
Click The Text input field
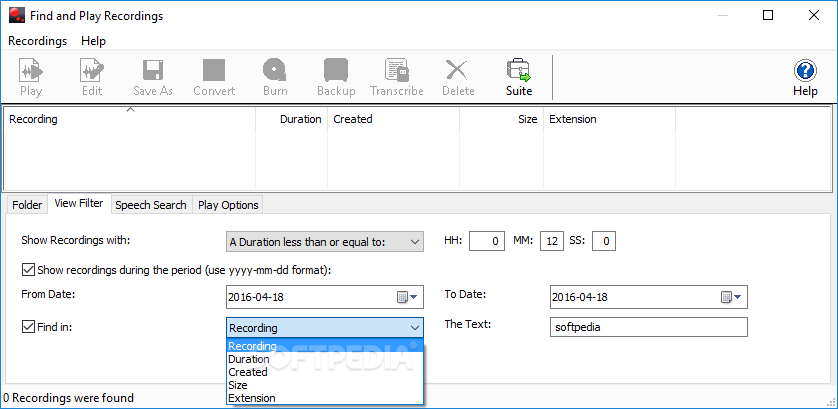[x=649, y=327]
